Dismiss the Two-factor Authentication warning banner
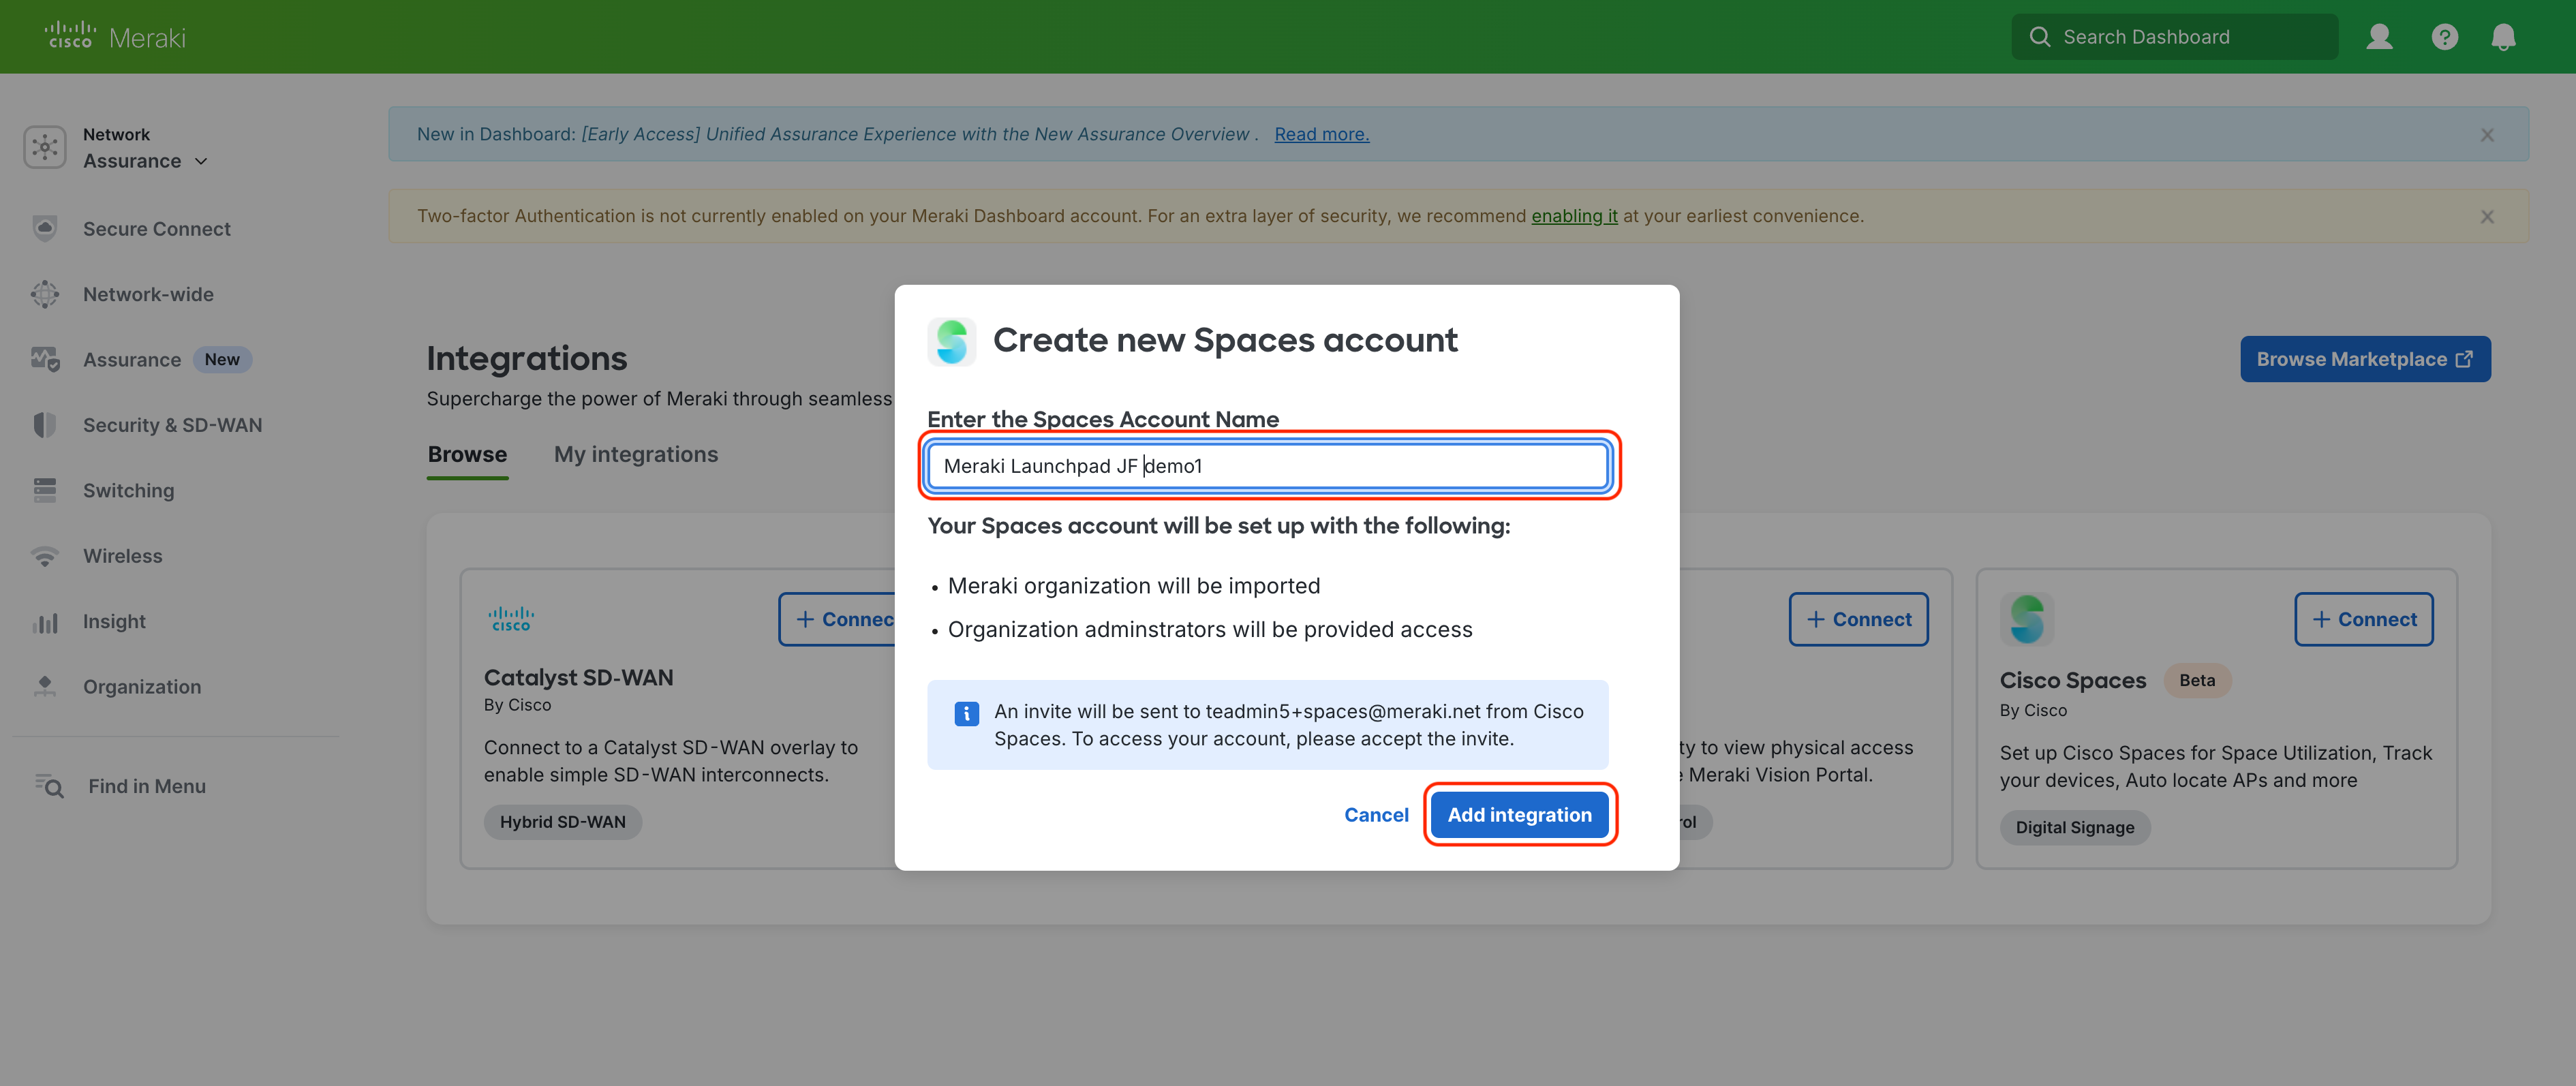This screenshot has width=2576, height=1086. [2487, 216]
